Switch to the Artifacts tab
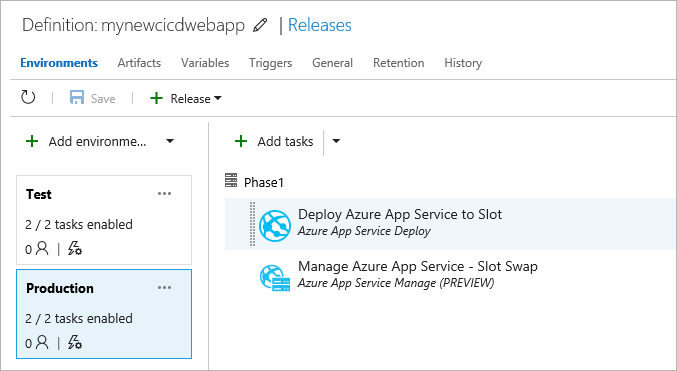Image resolution: width=677 pixels, height=371 pixels. [x=139, y=63]
